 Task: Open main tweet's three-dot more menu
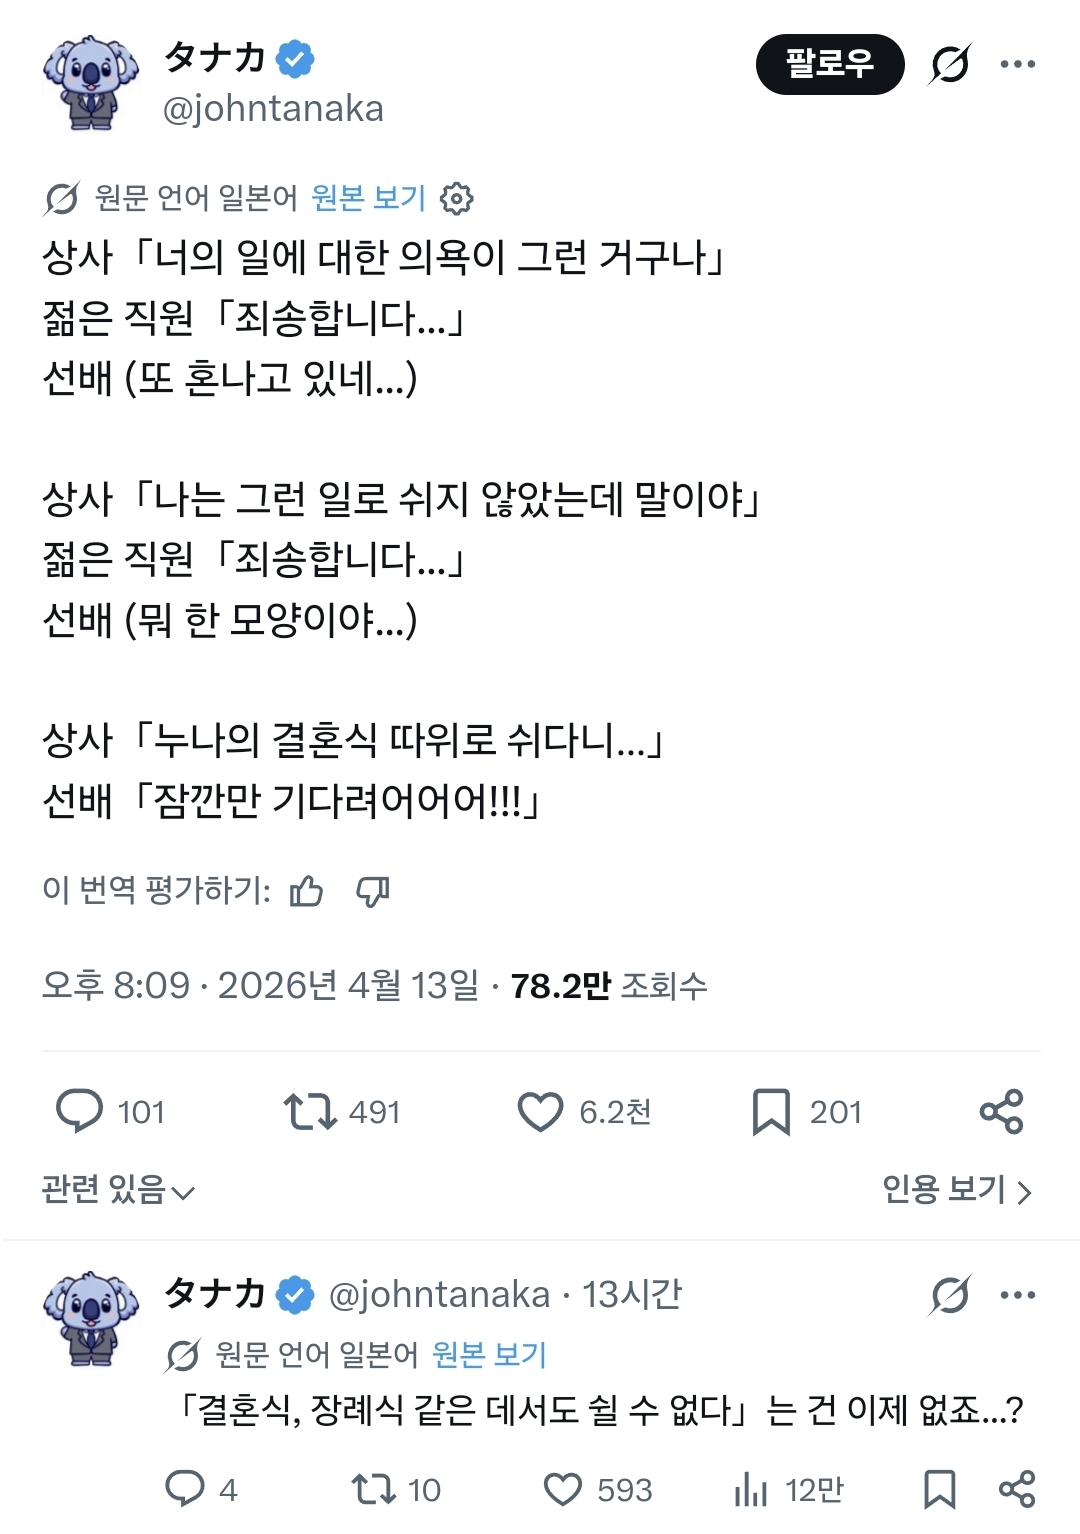coord(1017,65)
